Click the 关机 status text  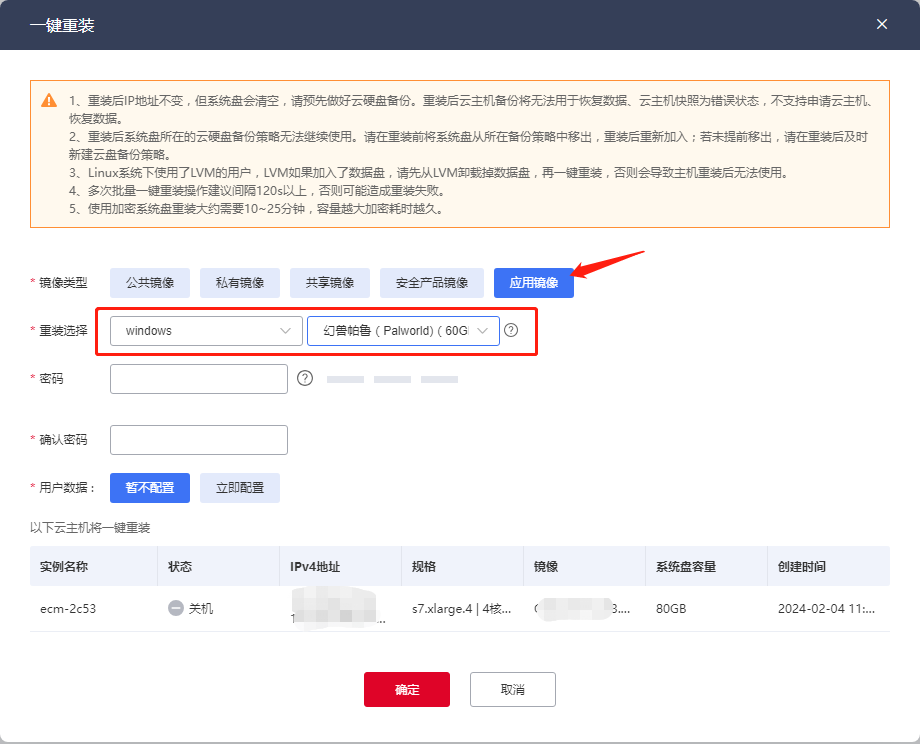click(x=201, y=608)
